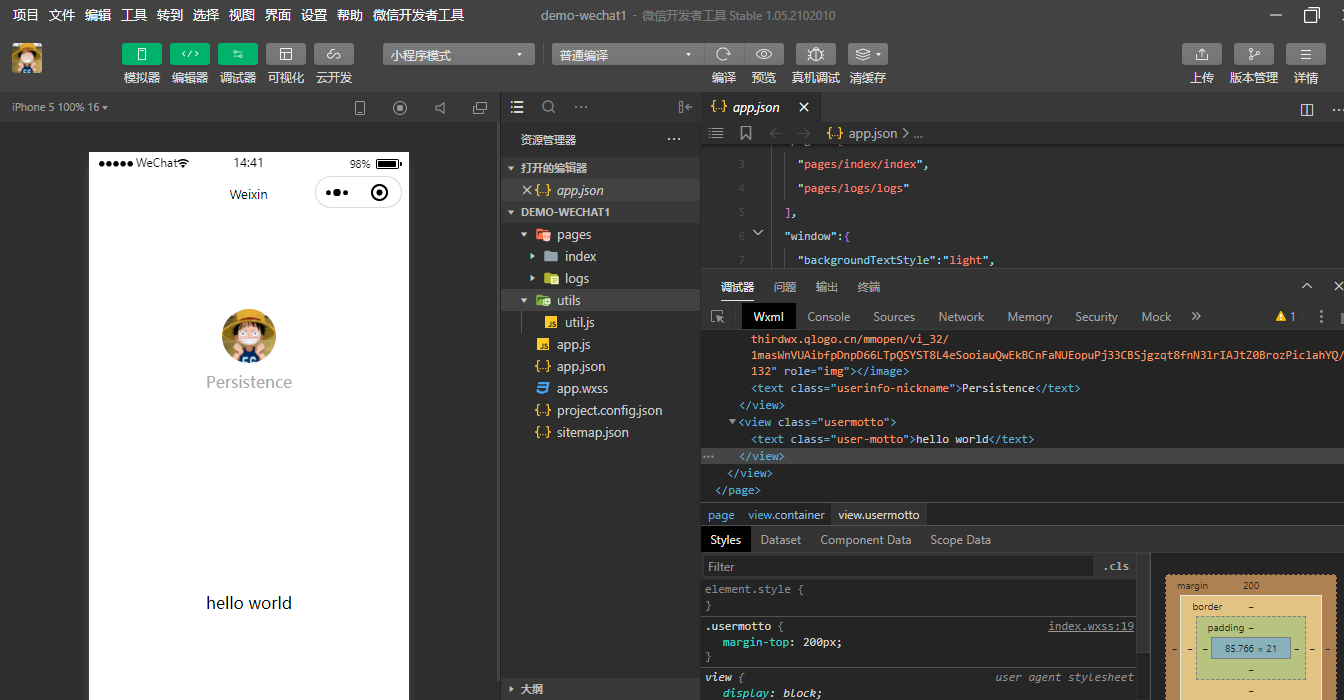The width and height of the screenshot is (1344, 700).
Task: Click the upload (上传) icon
Action: click(x=1201, y=55)
